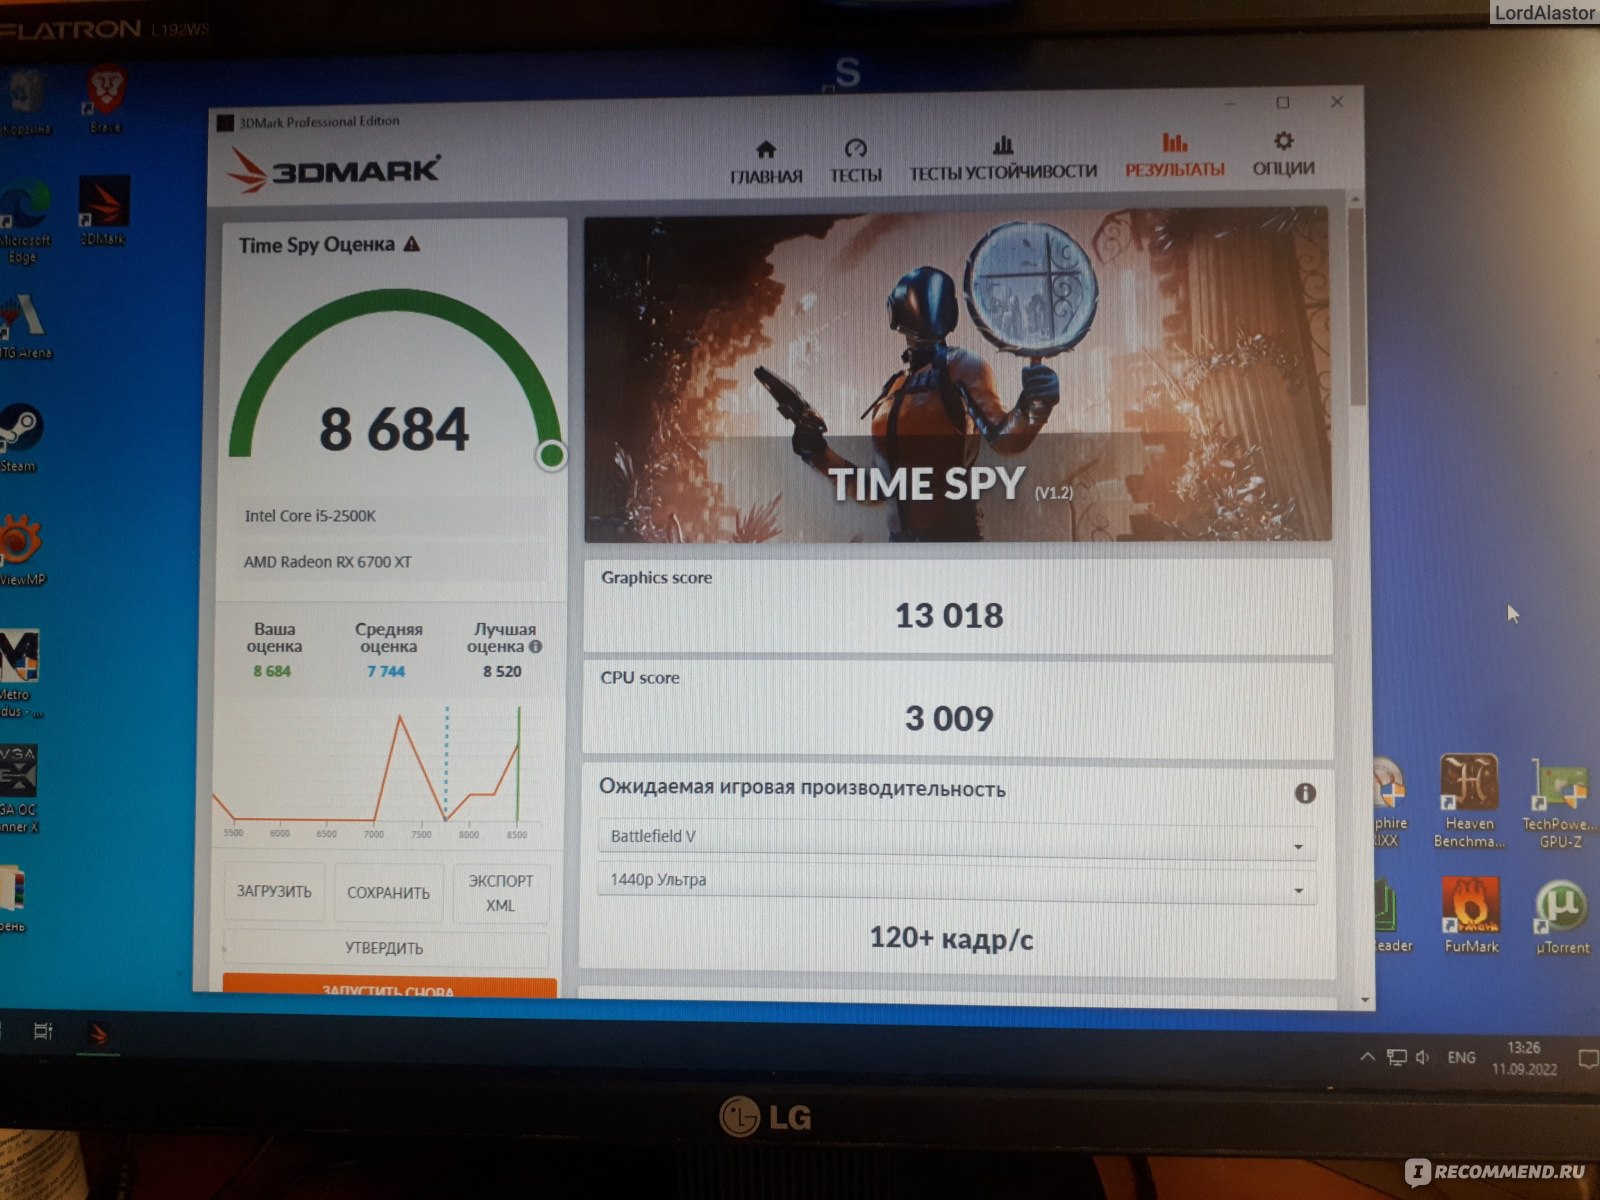Click the Microsoft Edge desktop icon
The height and width of the screenshot is (1200, 1600).
click(x=26, y=220)
